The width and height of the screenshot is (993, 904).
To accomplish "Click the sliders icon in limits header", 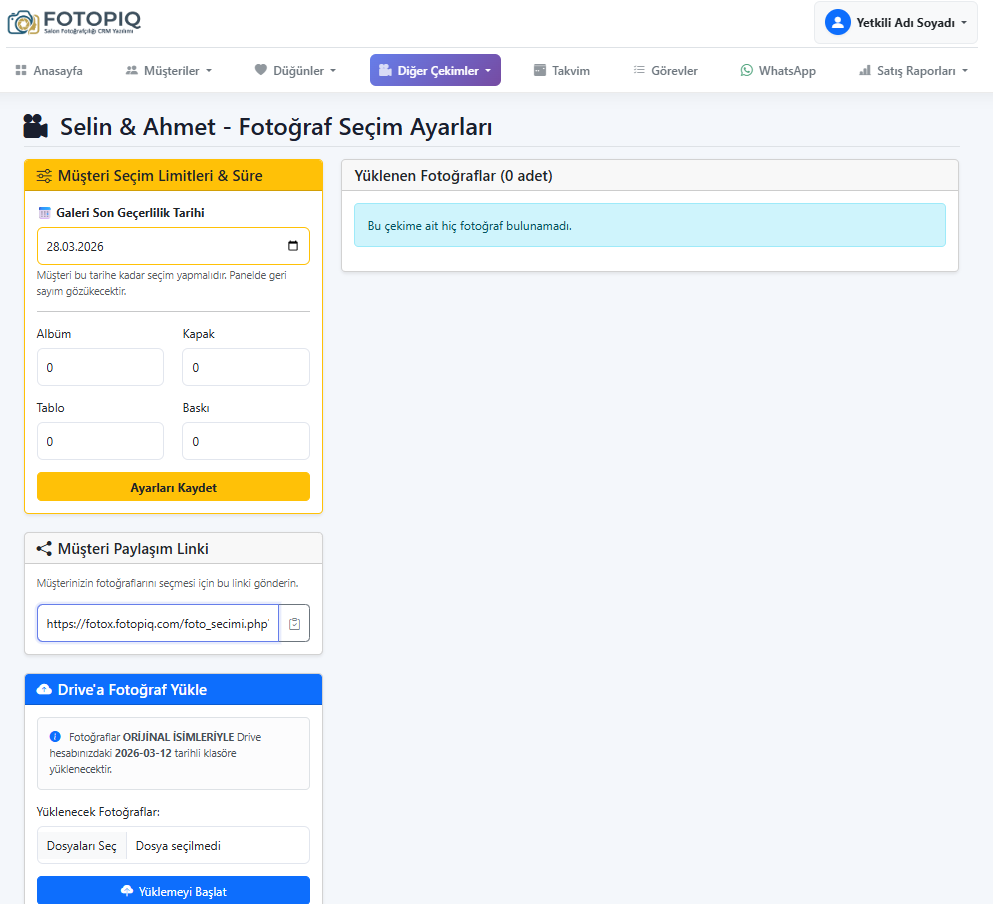I will point(44,176).
